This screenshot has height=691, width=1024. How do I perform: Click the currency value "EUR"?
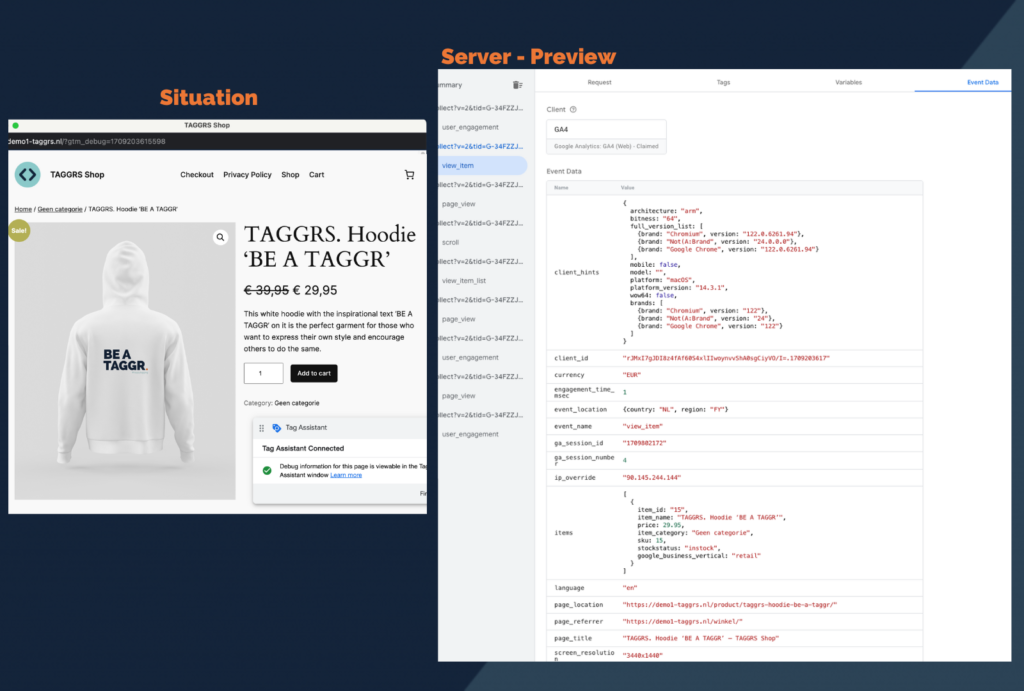[632, 375]
